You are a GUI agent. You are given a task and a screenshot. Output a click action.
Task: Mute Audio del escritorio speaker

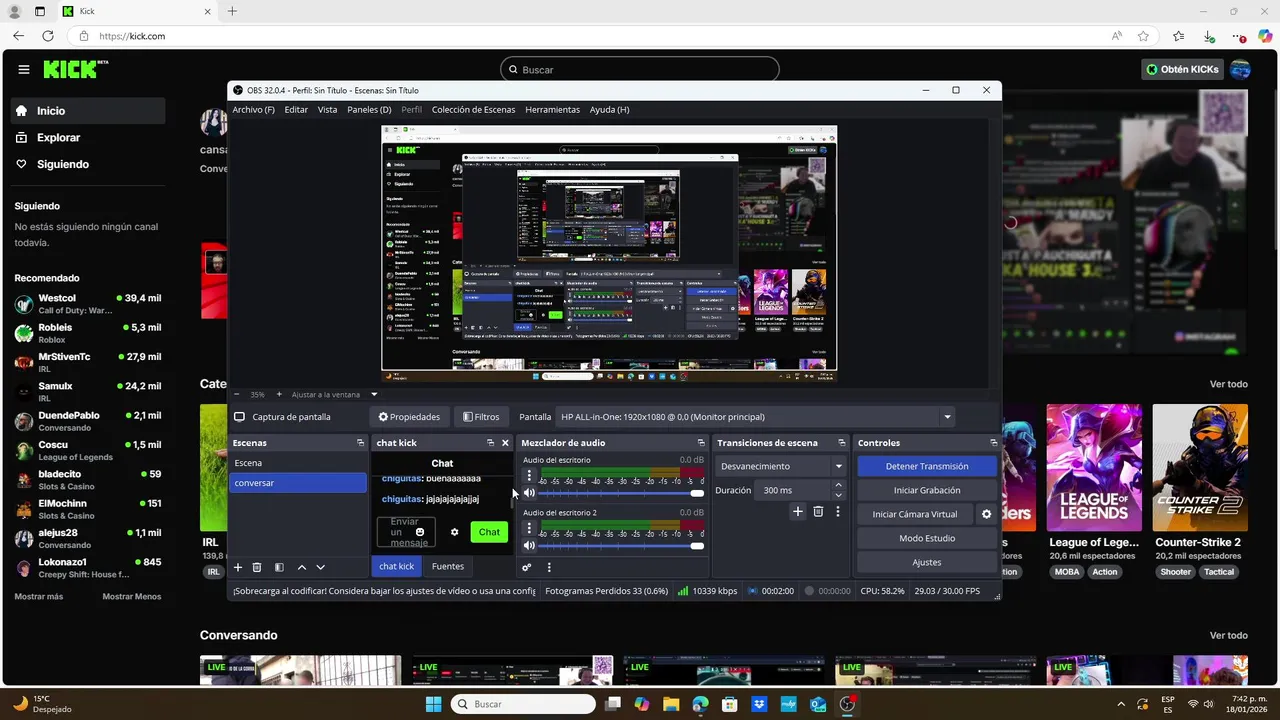point(529,493)
